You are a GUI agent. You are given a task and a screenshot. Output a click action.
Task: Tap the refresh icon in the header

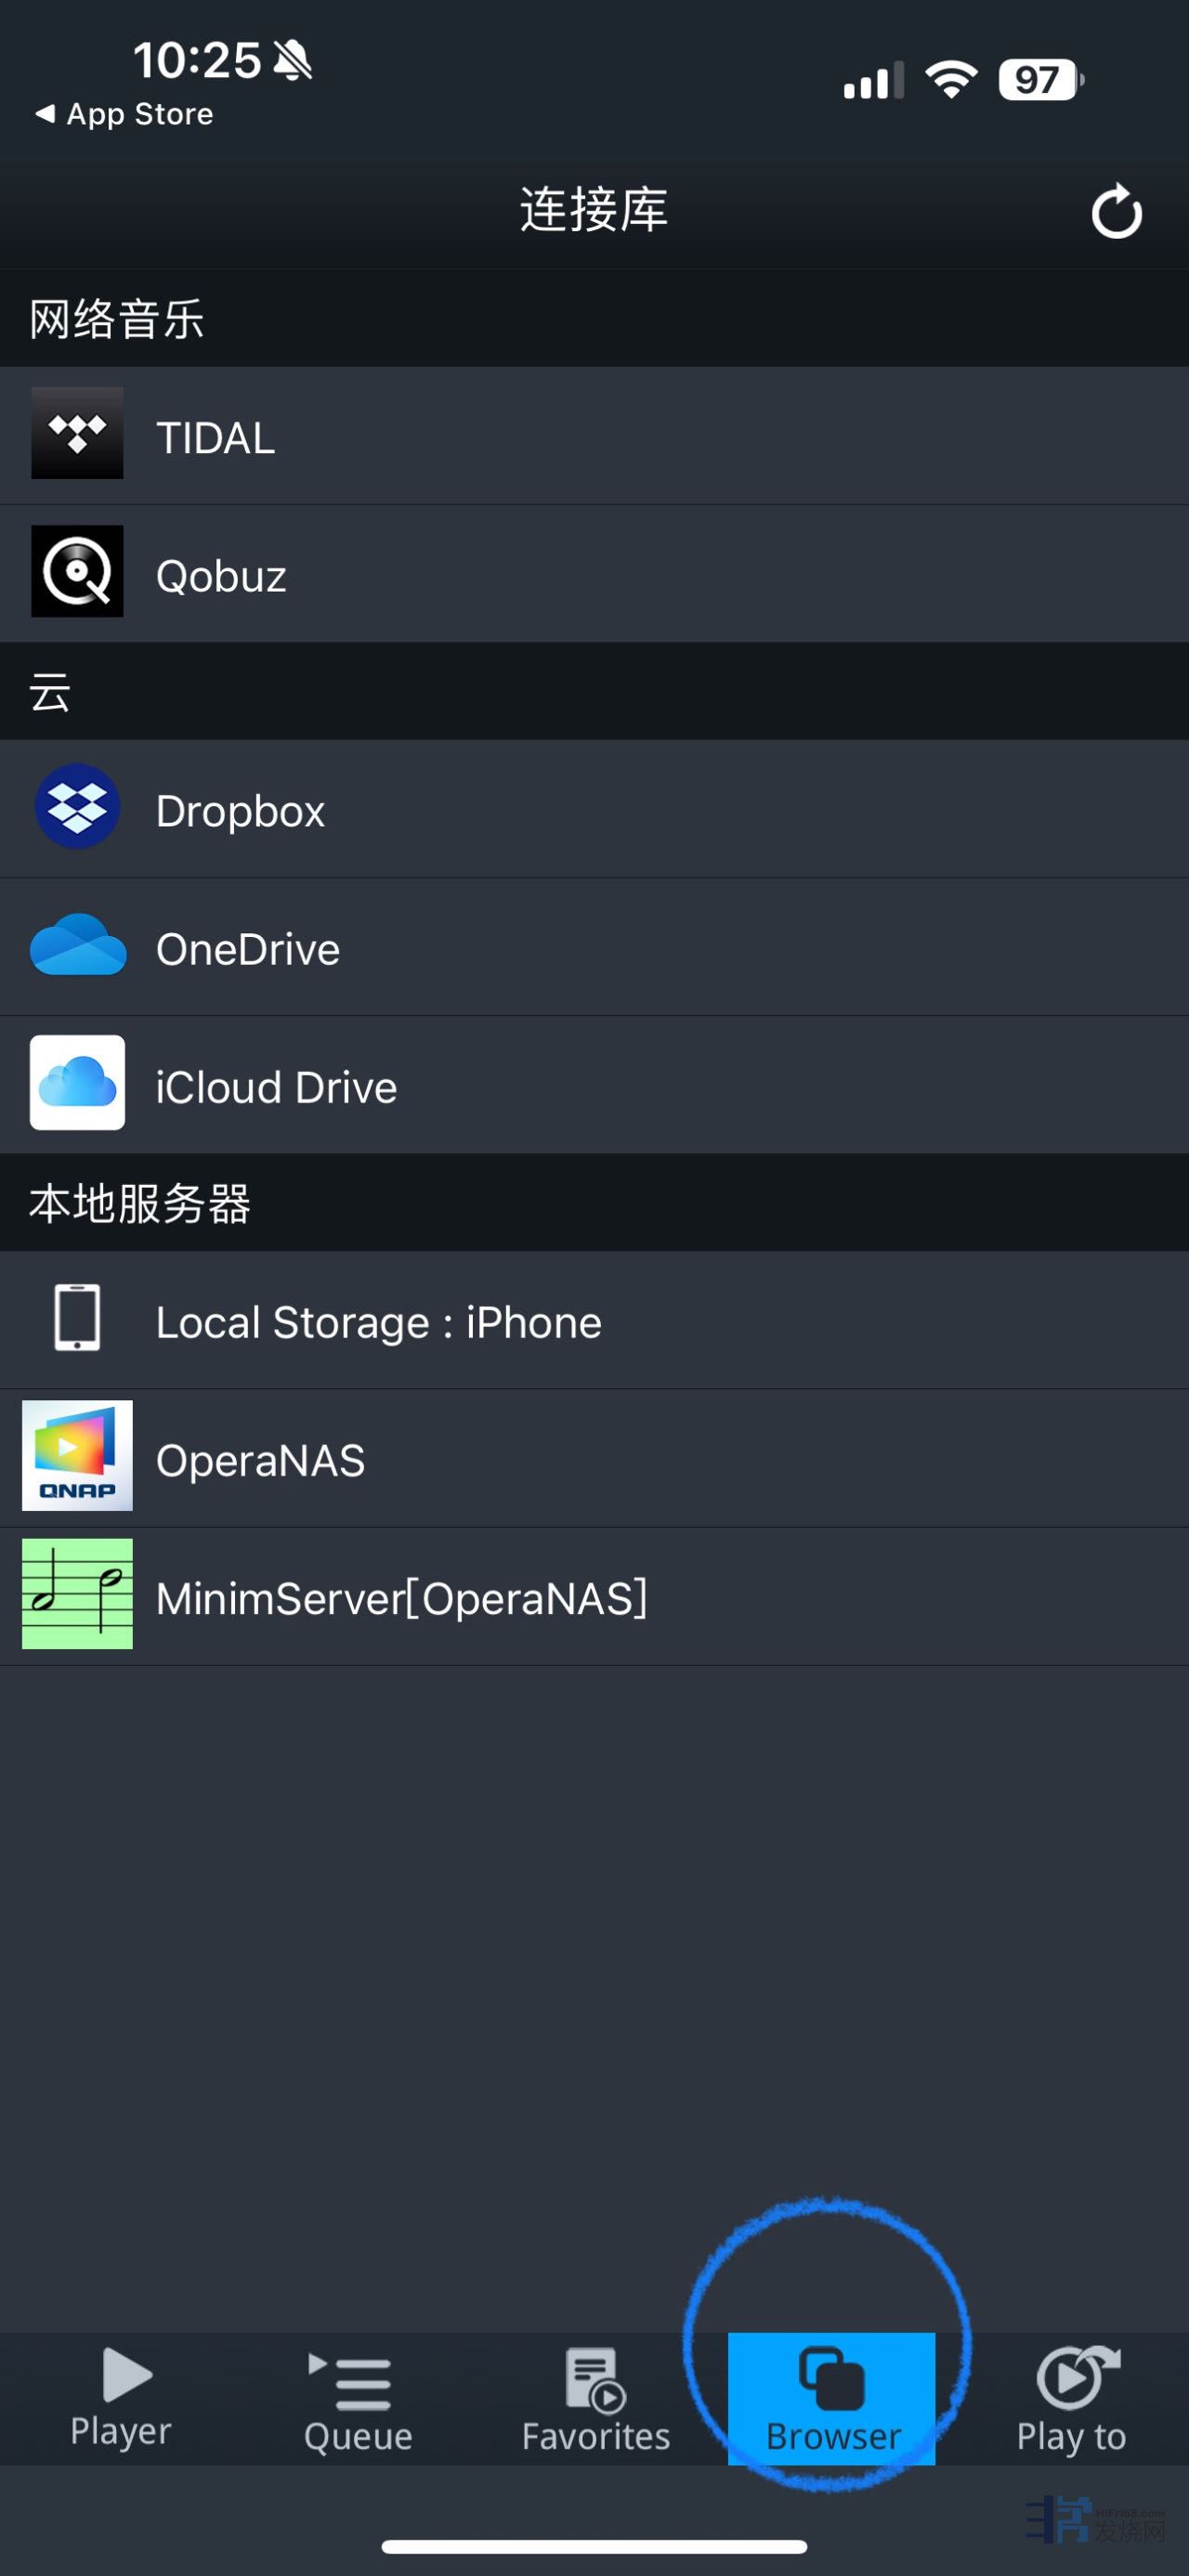(1115, 212)
